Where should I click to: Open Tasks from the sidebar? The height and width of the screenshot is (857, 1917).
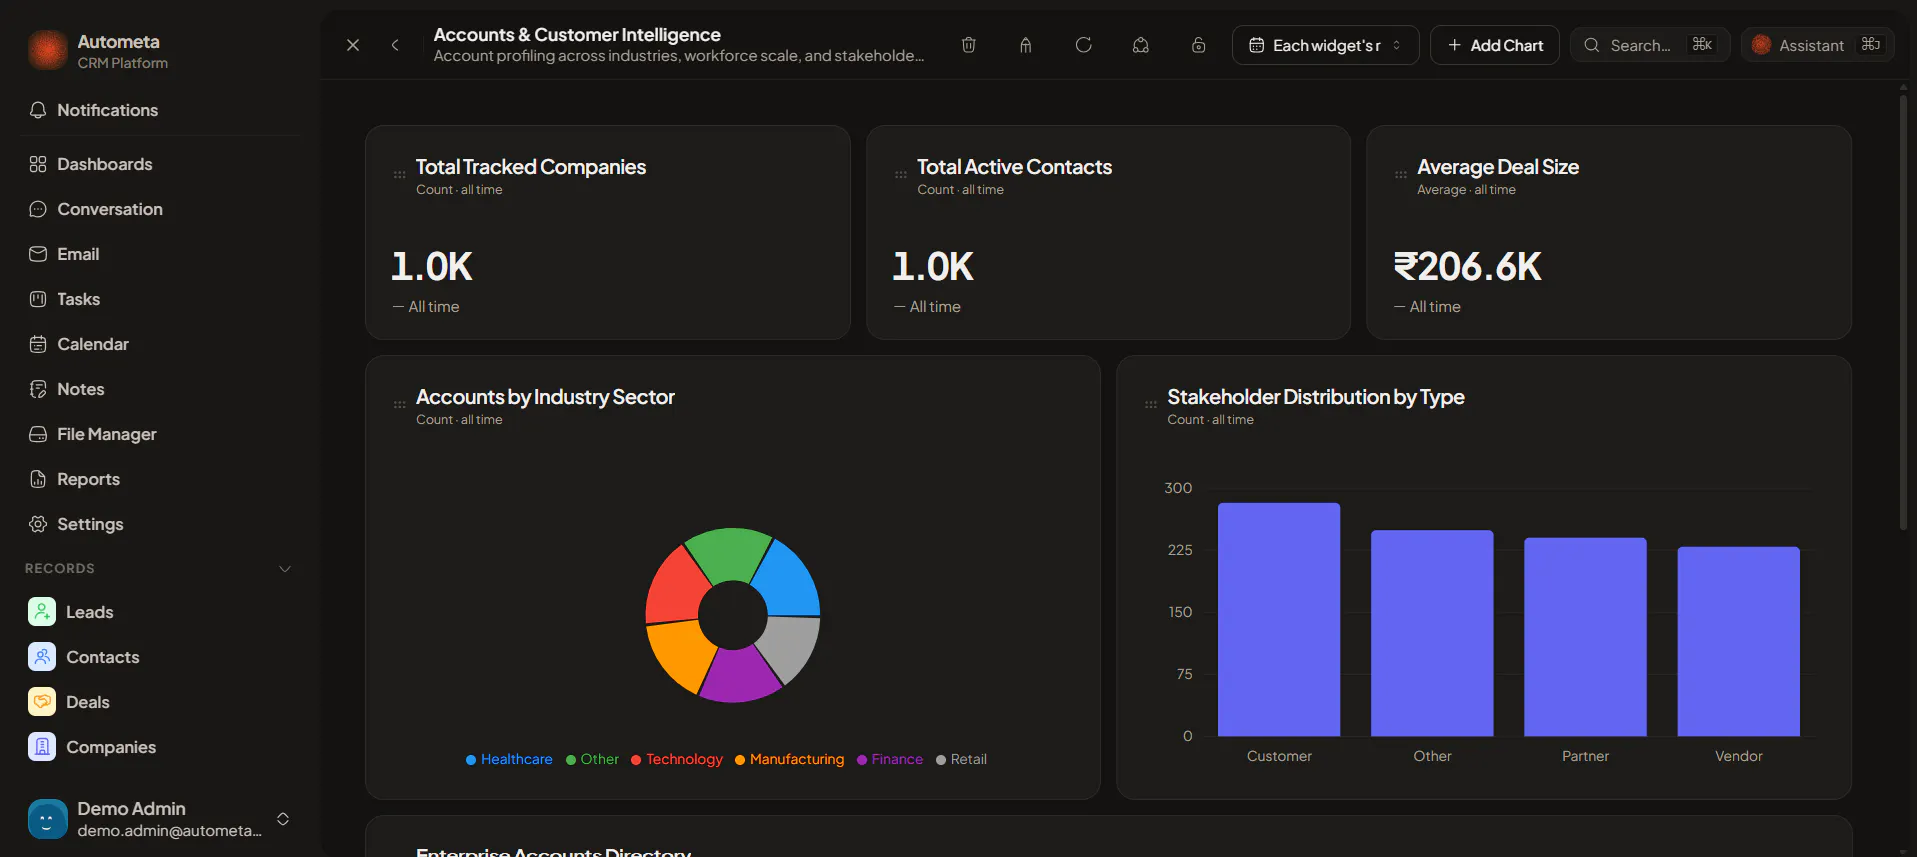click(x=160, y=299)
